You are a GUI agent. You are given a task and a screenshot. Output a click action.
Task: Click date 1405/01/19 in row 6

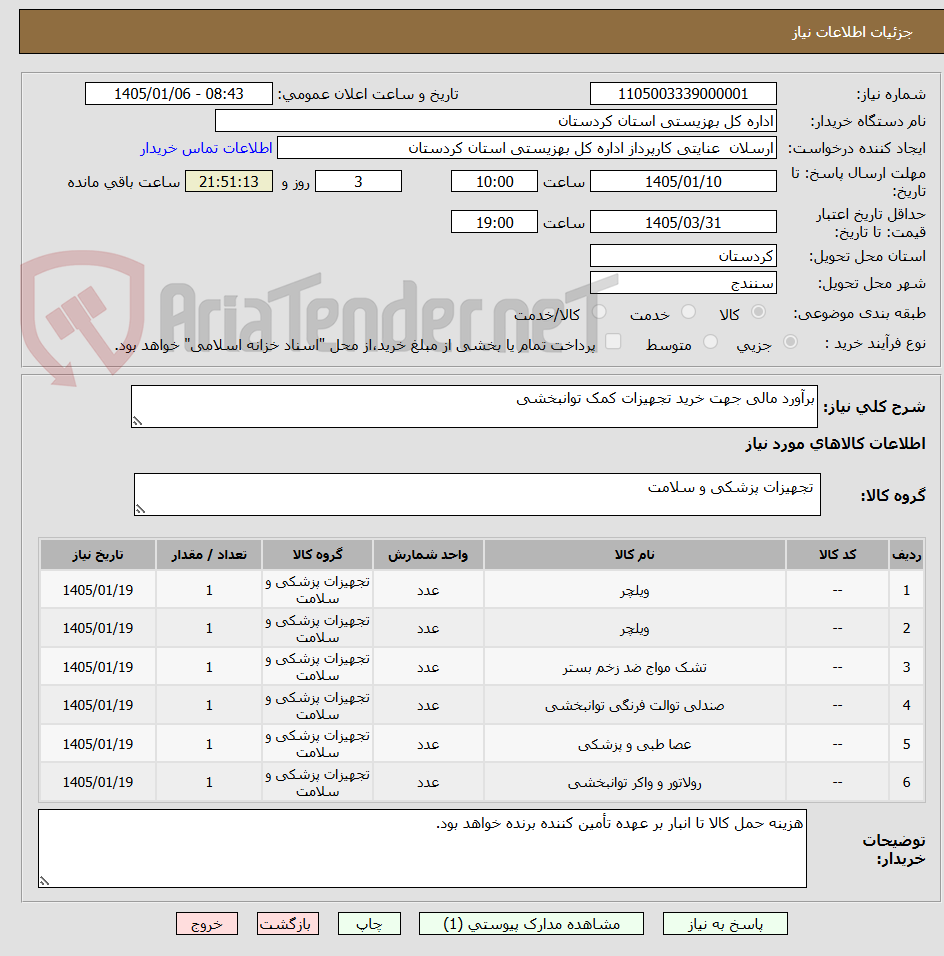(98, 782)
